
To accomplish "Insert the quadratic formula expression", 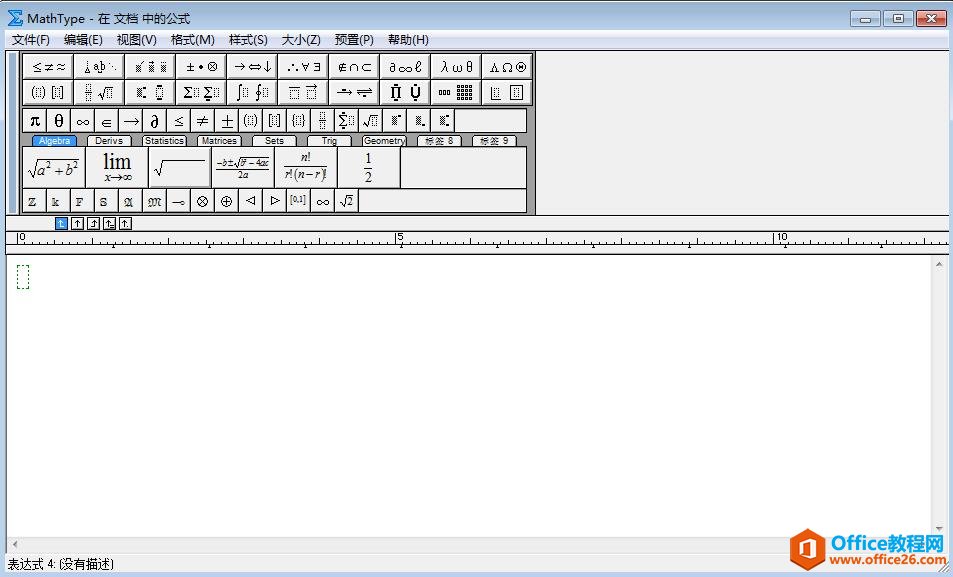I will (x=243, y=168).
